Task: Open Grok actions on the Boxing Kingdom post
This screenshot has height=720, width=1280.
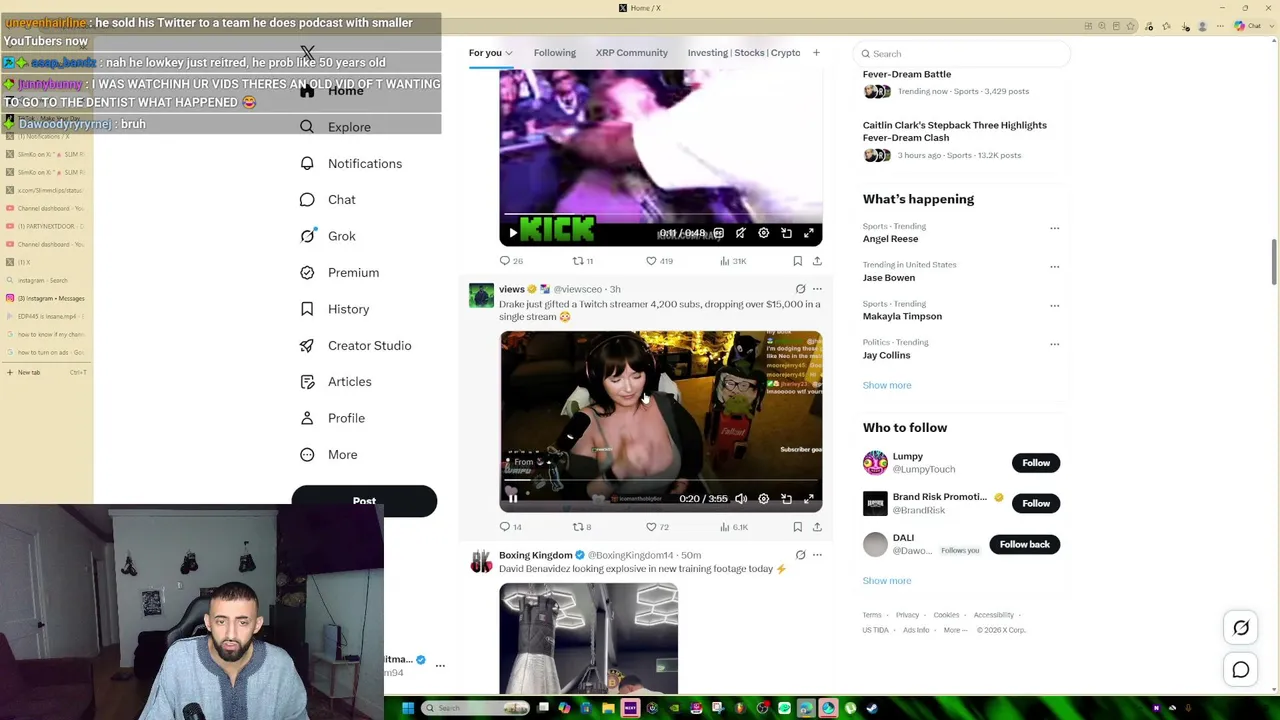Action: coord(800,555)
